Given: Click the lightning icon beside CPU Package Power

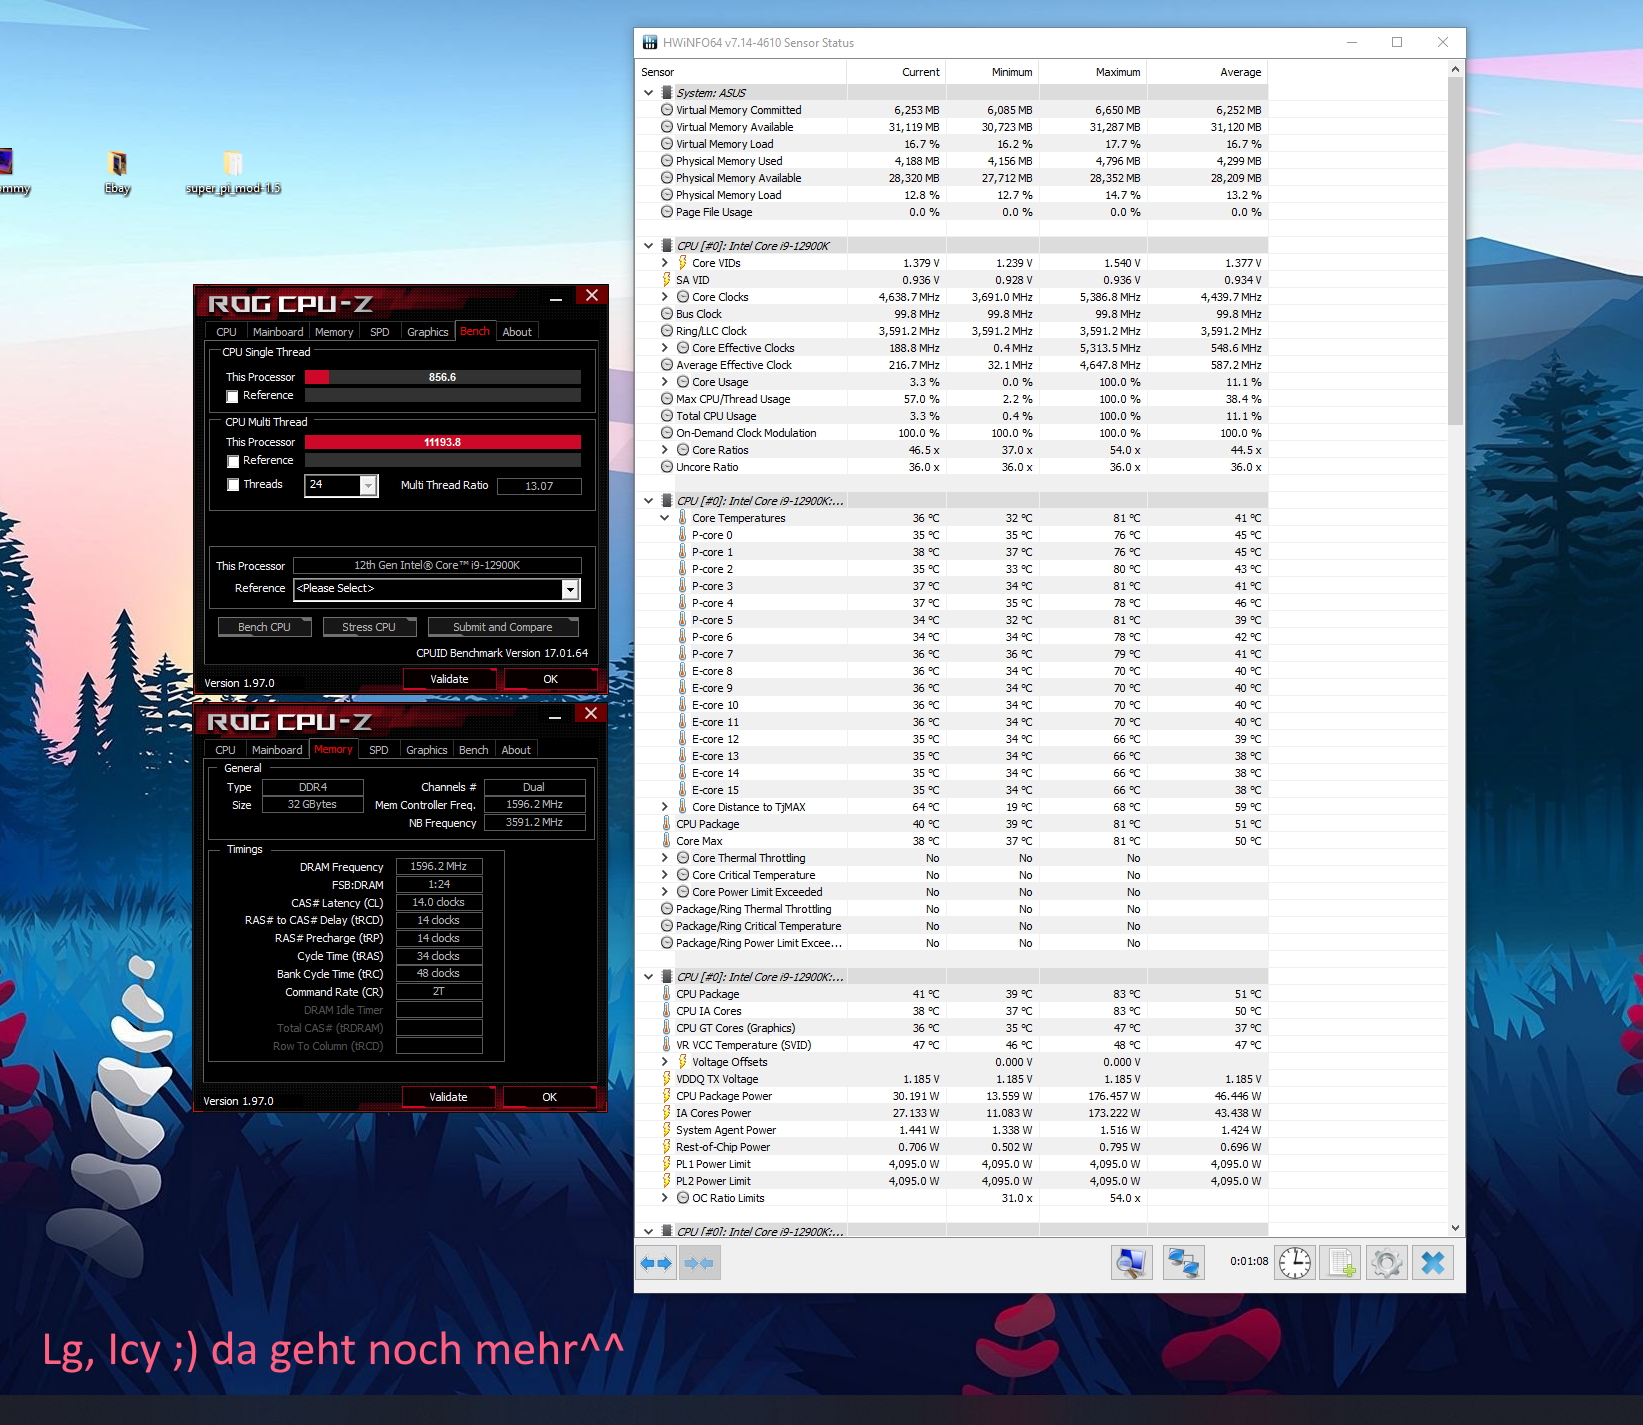Looking at the screenshot, I should tap(667, 1096).
